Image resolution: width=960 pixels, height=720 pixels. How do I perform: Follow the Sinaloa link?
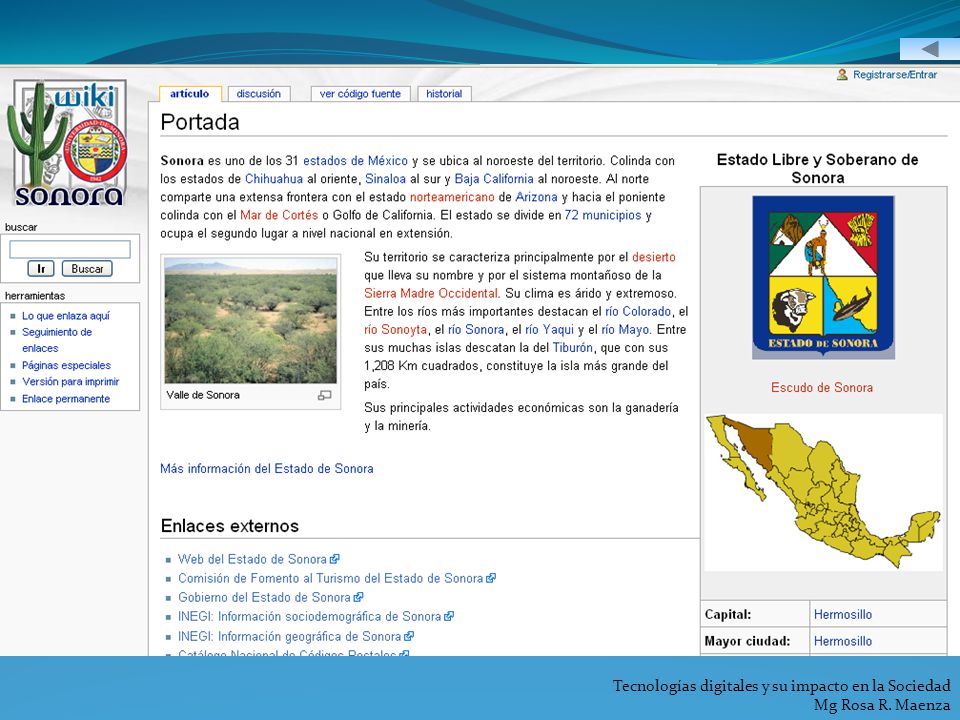pyautogui.click(x=385, y=179)
